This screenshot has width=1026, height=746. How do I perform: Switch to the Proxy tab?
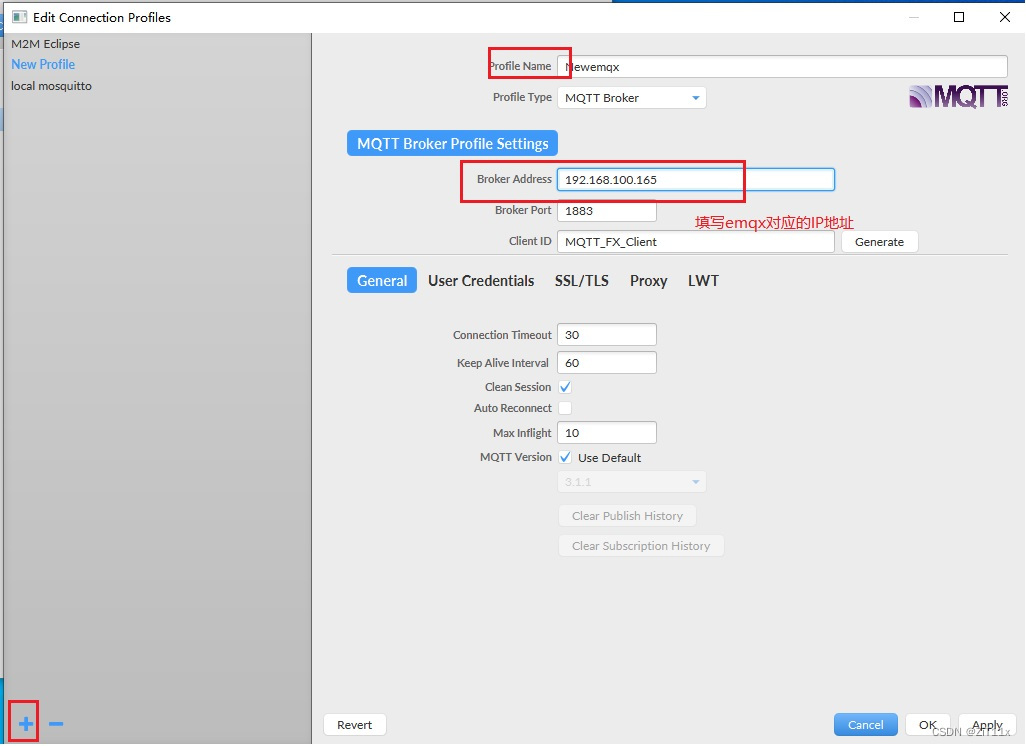[648, 280]
